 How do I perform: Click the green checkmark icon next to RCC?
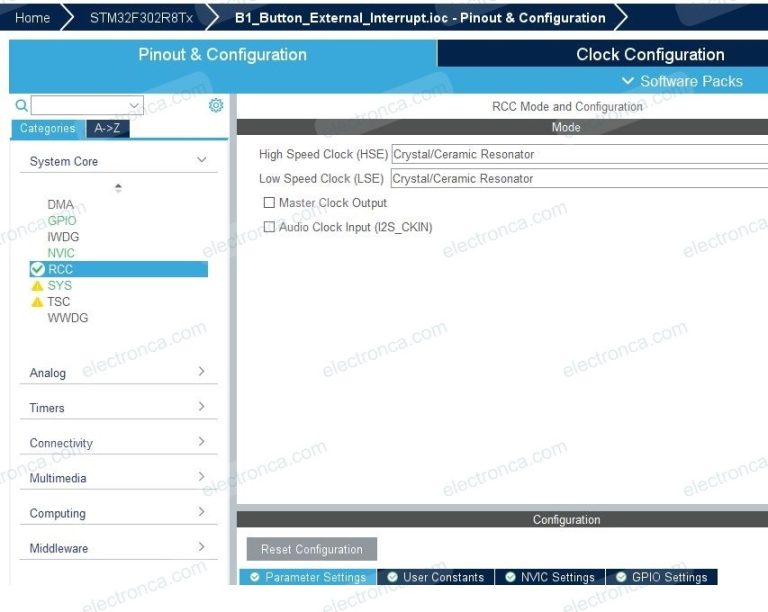[38, 269]
